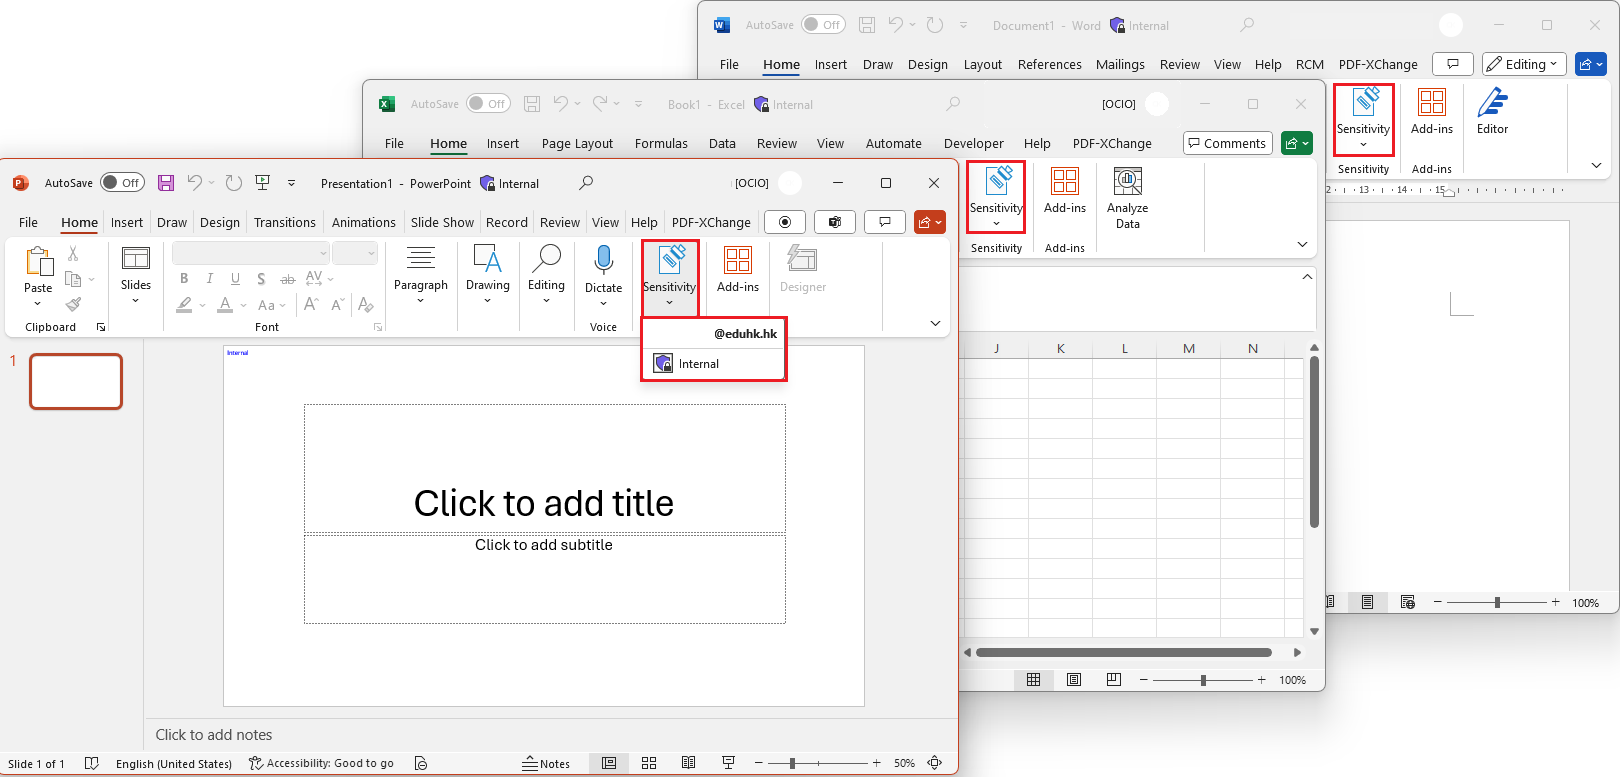Toggle AutoSave switch in Excel
This screenshot has height=777, width=1620.
(x=488, y=104)
